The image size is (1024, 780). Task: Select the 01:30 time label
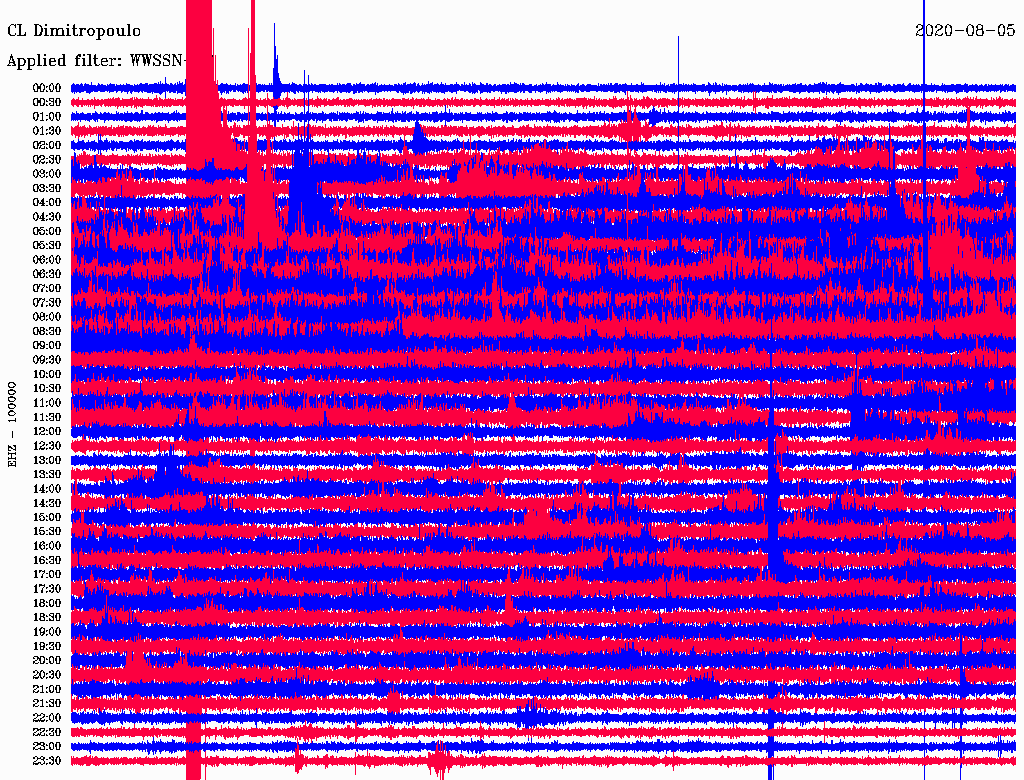tap(47, 131)
